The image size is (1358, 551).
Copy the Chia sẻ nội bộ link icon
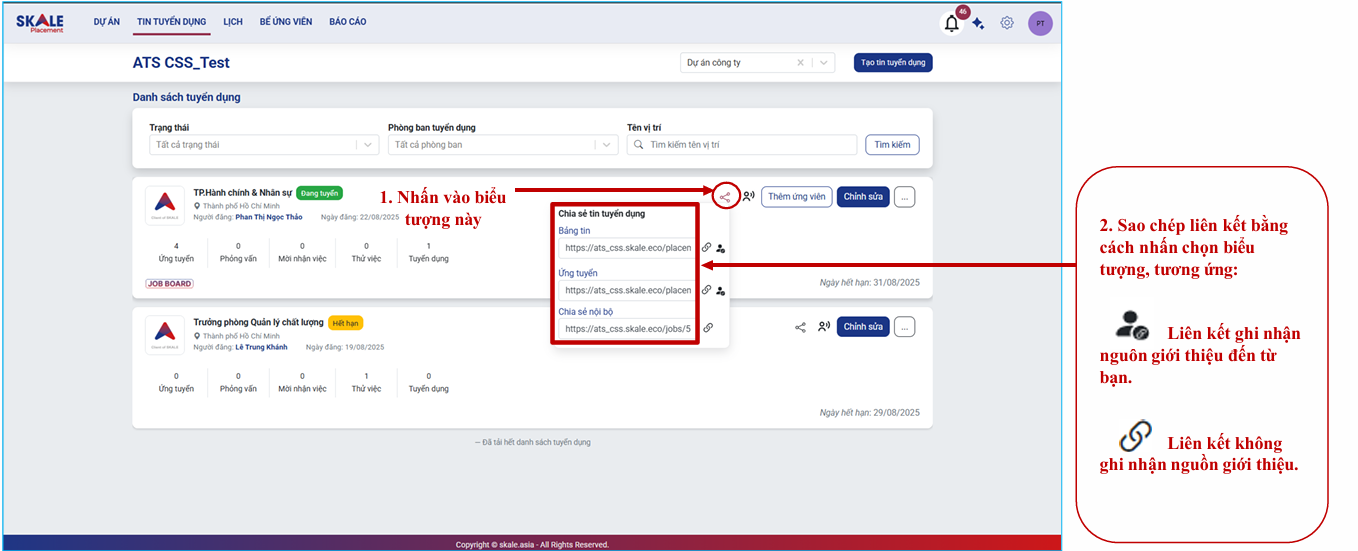[707, 327]
